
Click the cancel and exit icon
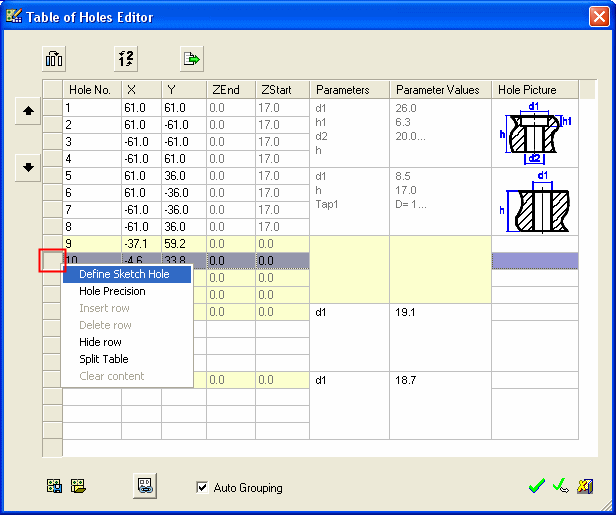[x=585, y=486]
